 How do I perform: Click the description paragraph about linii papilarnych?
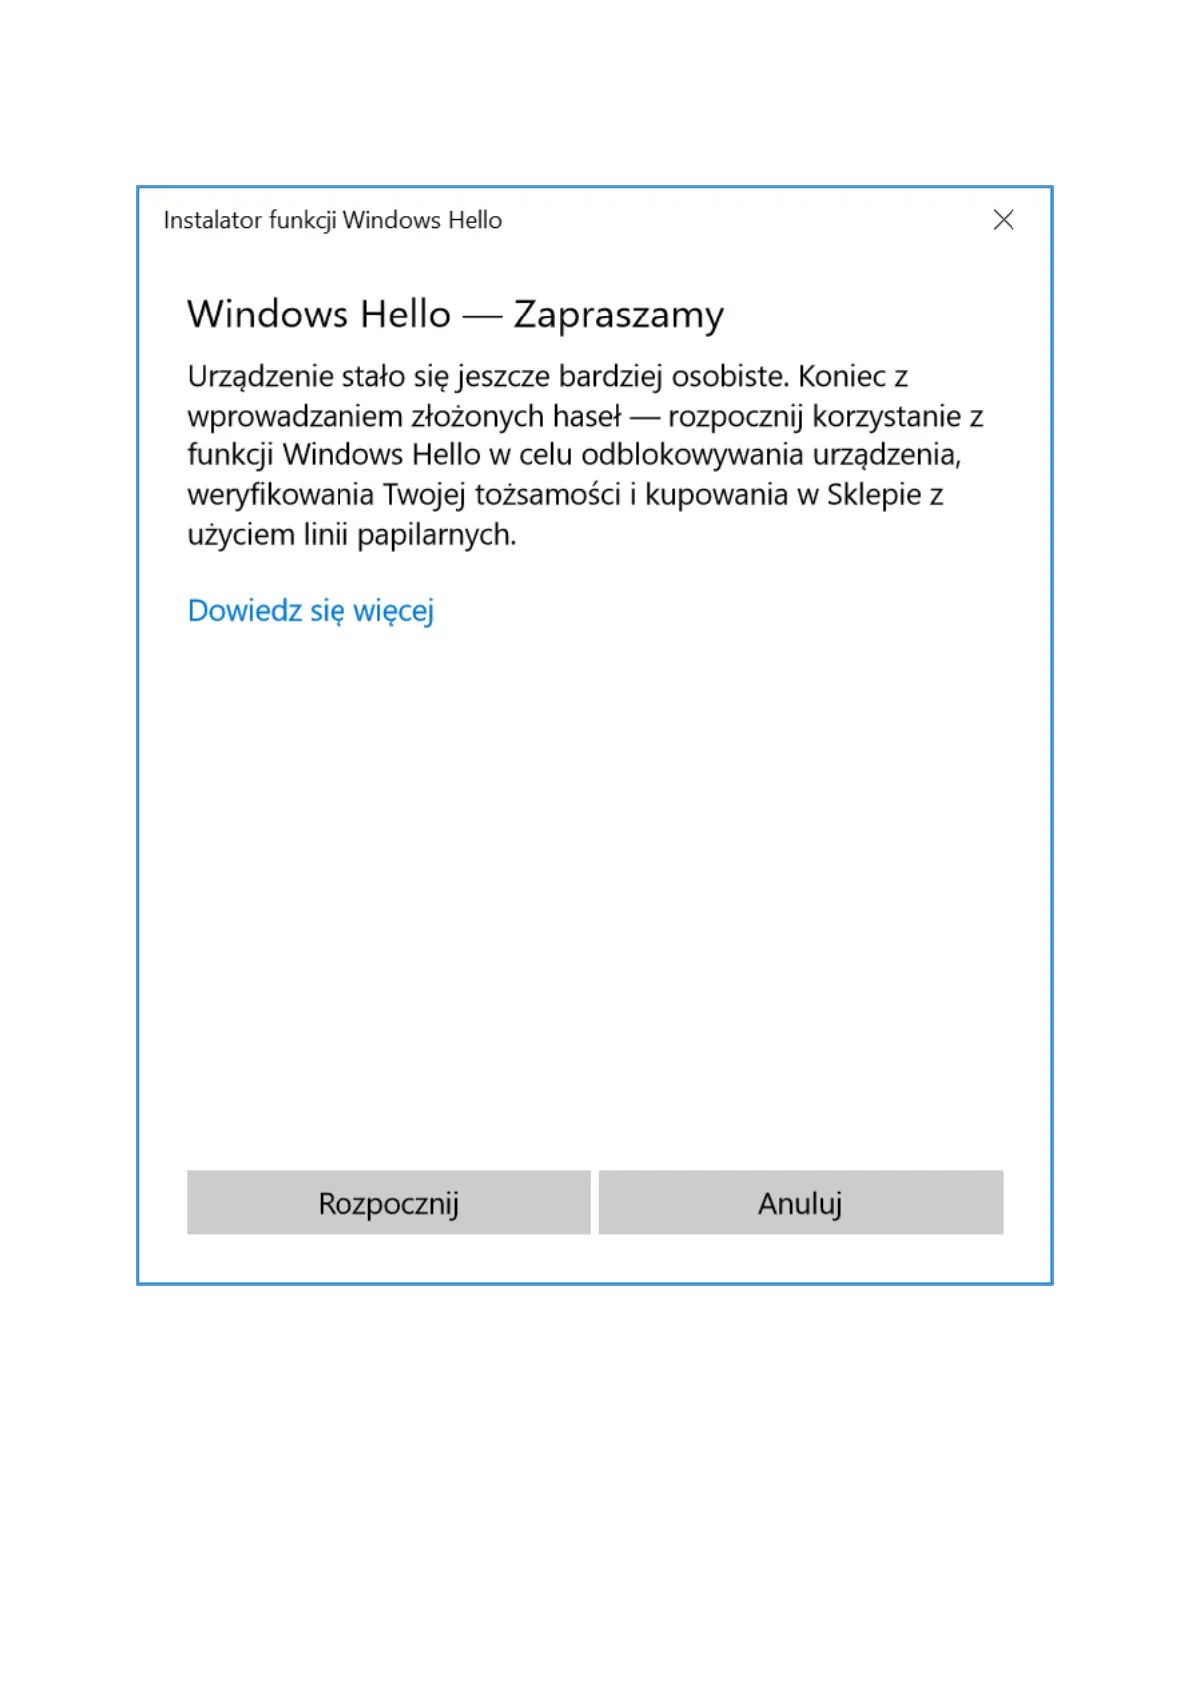pos(585,455)
